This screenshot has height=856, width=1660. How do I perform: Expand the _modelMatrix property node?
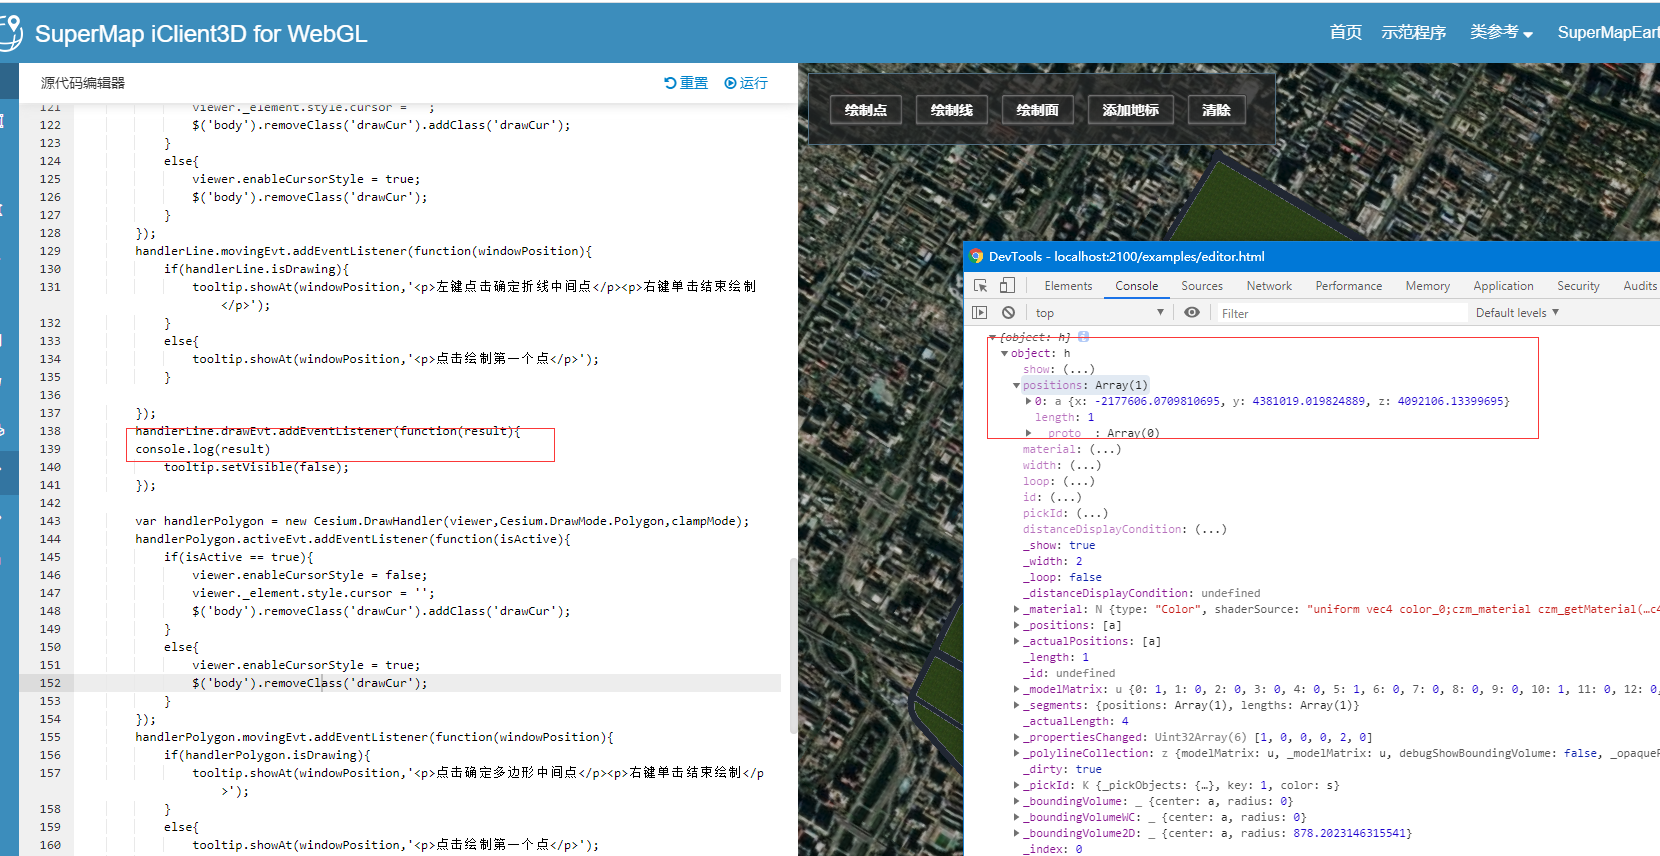pyautogui.click(x=1016, y=689)
